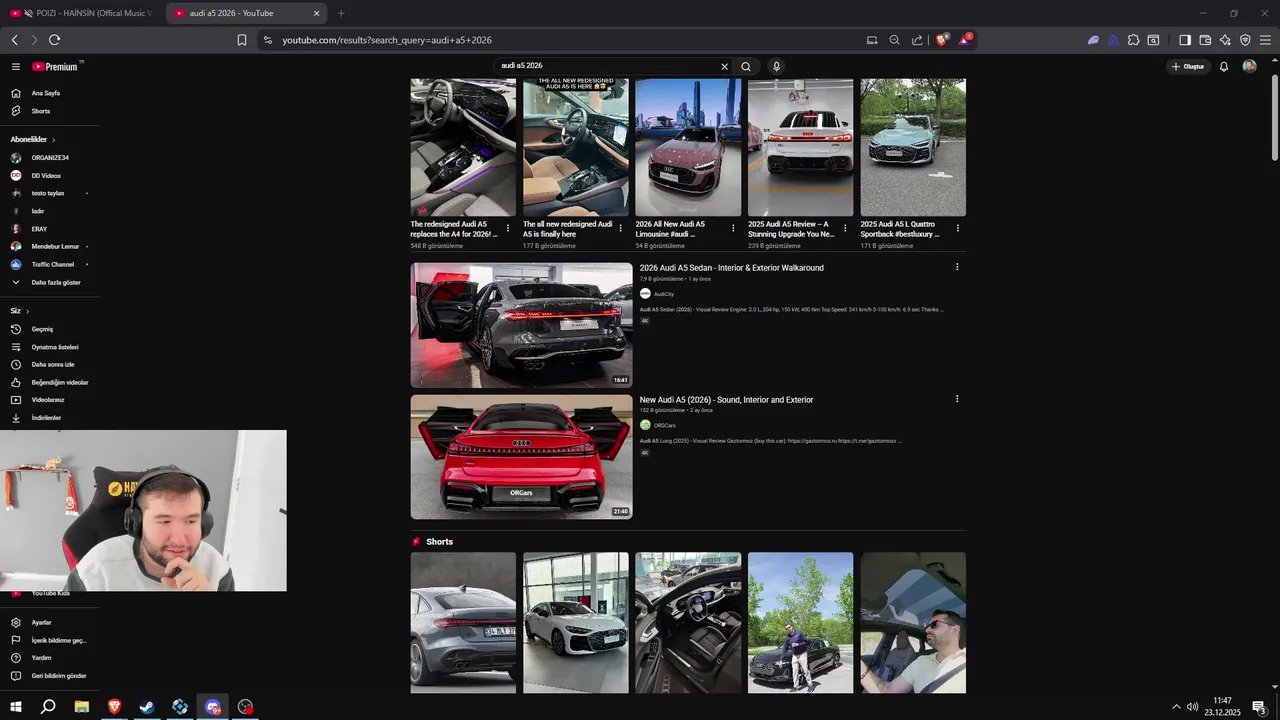Reload the page
Screen dimensions: 1280x720
(54, 40)
